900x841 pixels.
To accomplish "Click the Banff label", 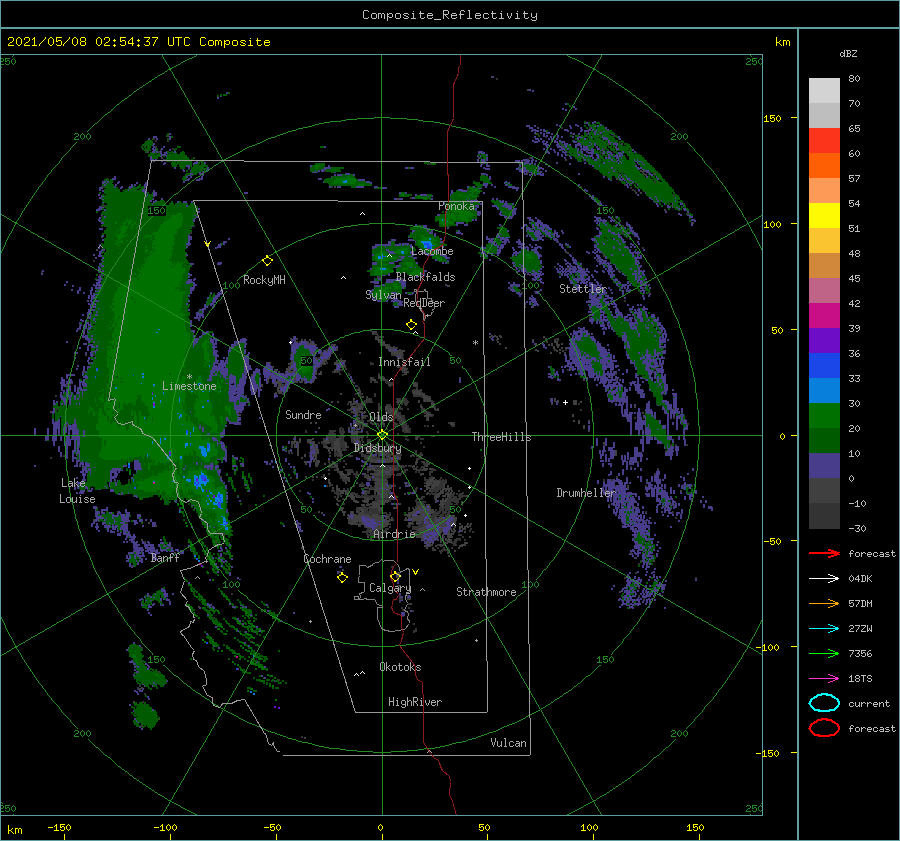I will (165, 557).
